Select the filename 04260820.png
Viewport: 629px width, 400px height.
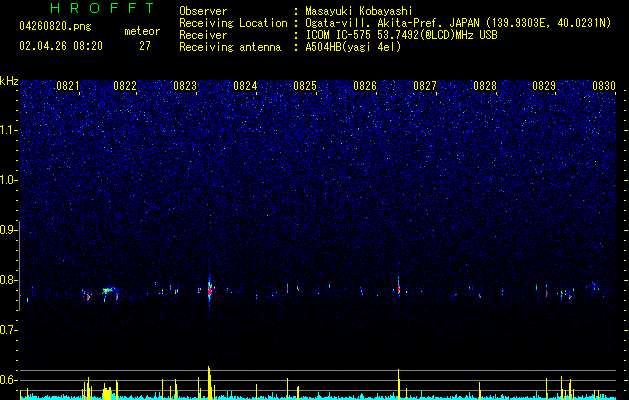point(55,27)
